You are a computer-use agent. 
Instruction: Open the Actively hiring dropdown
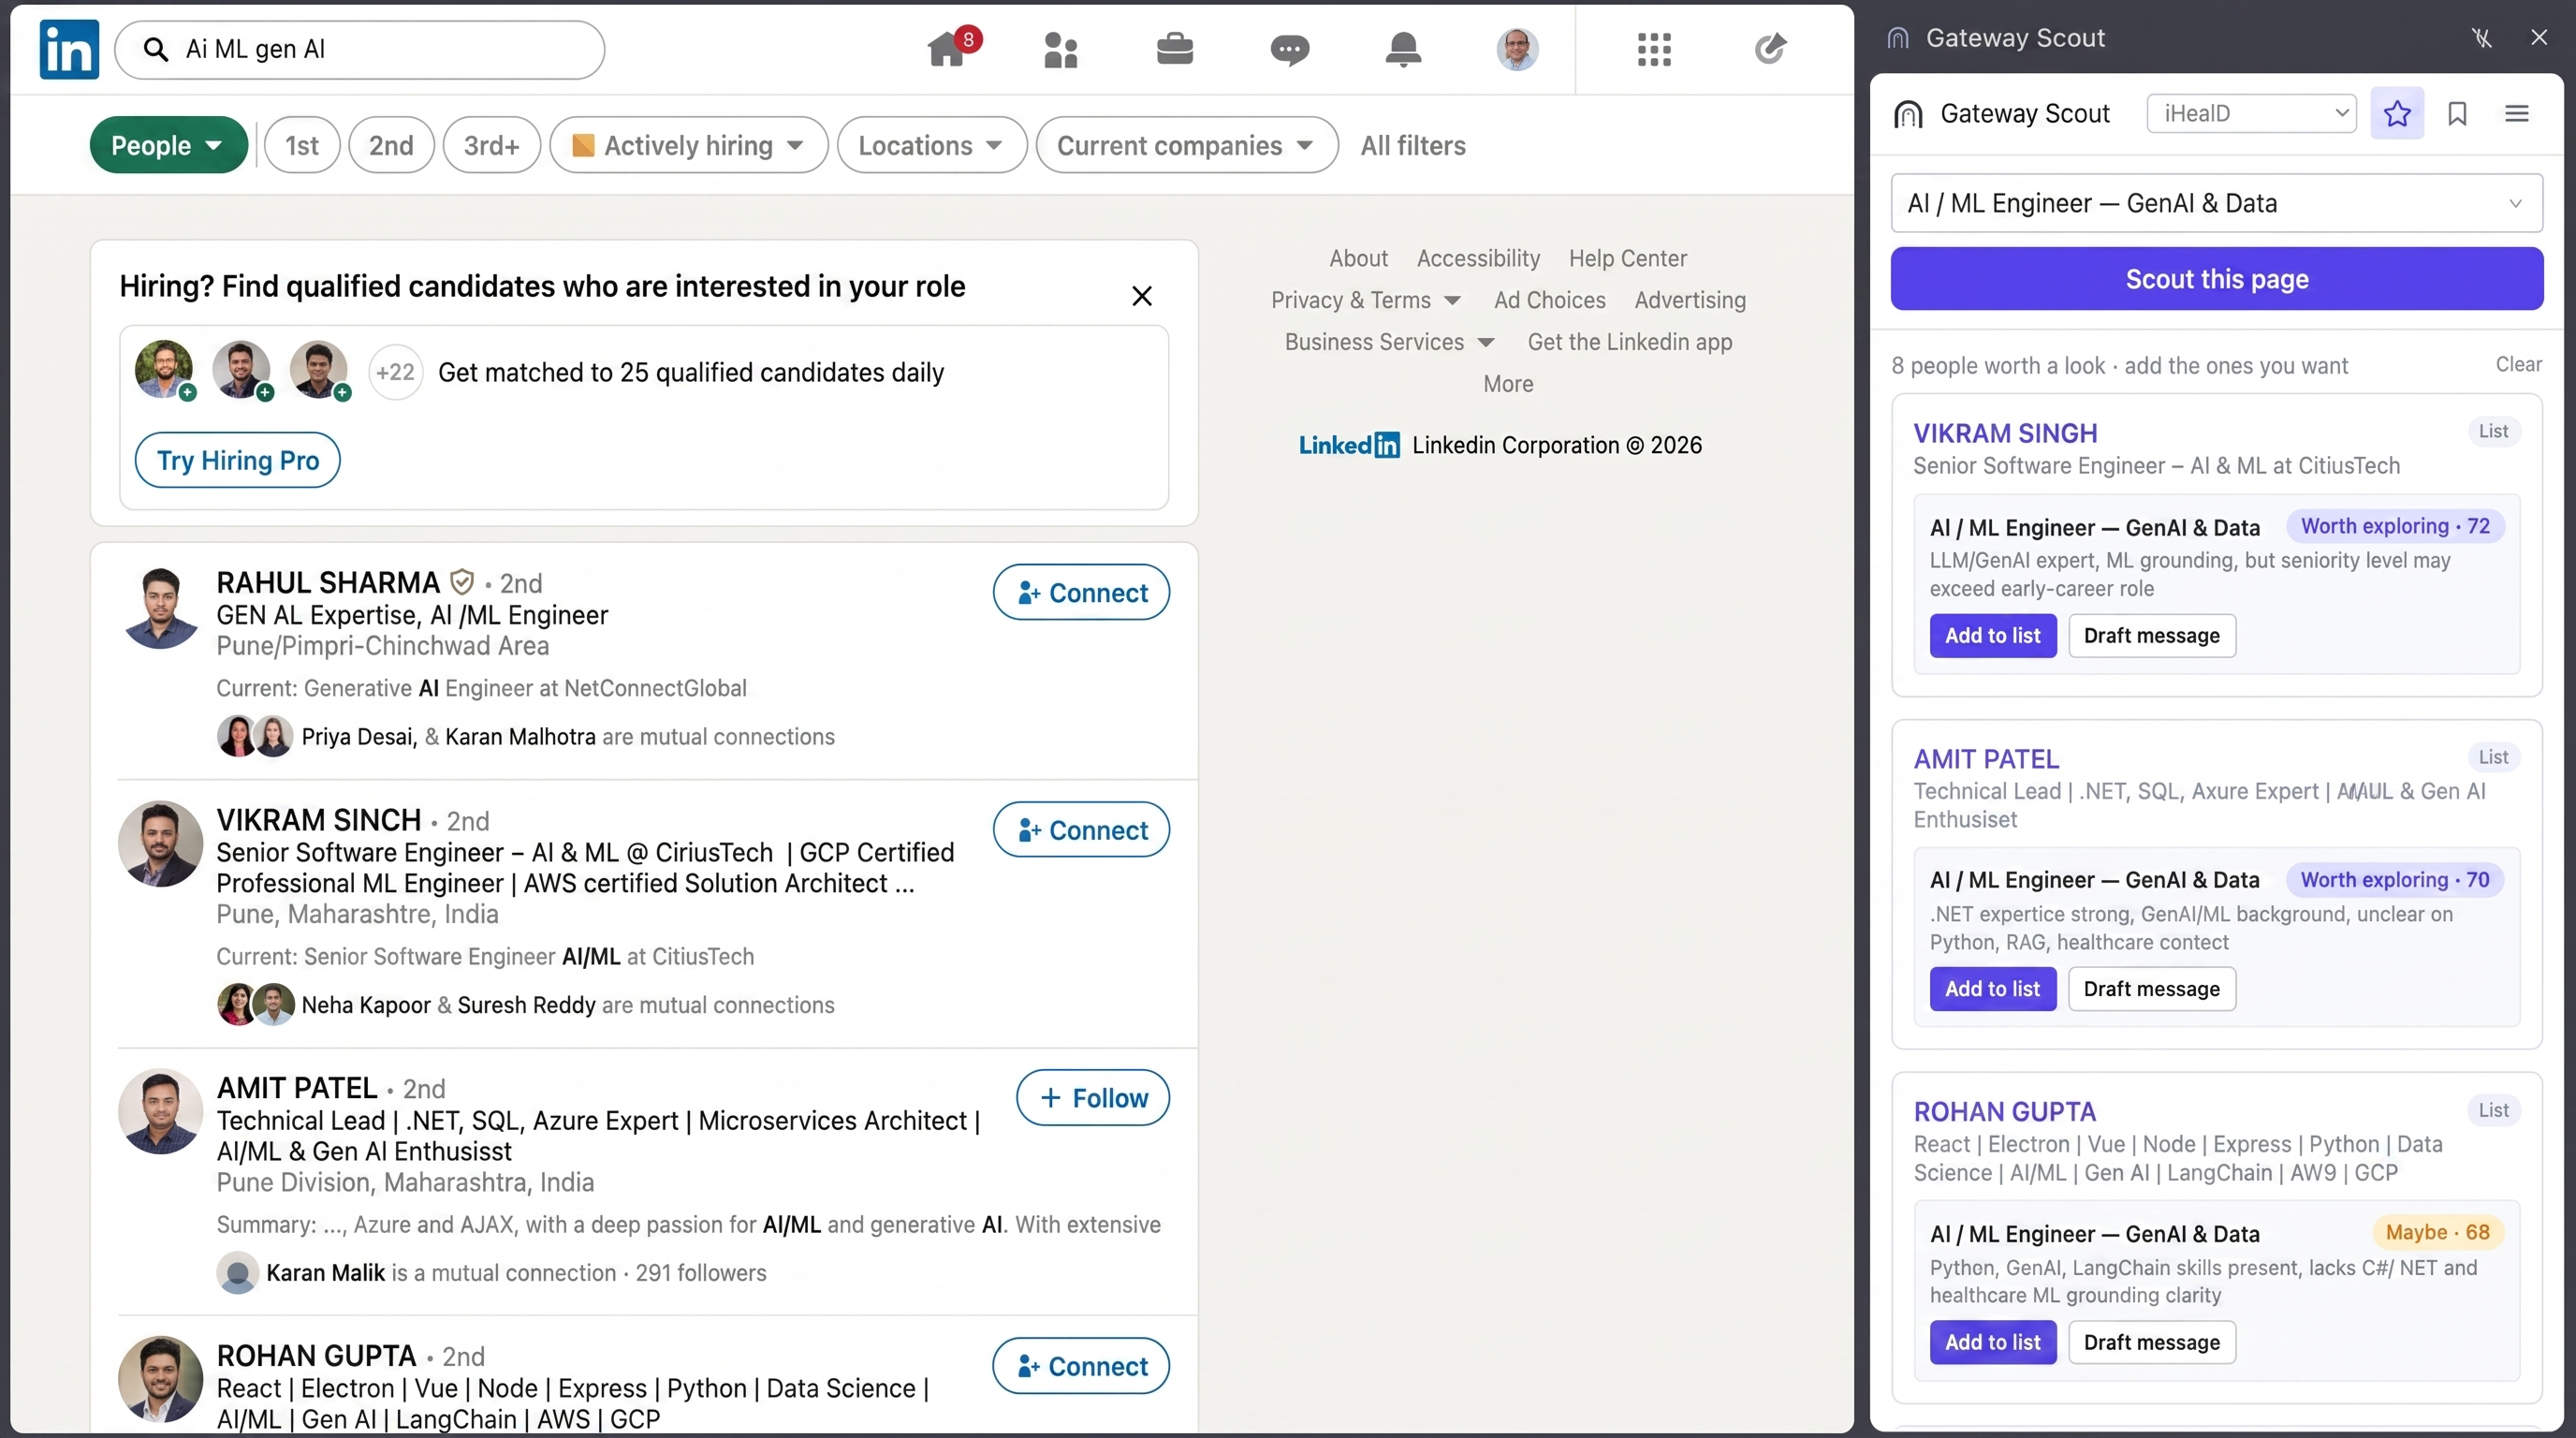688,145
